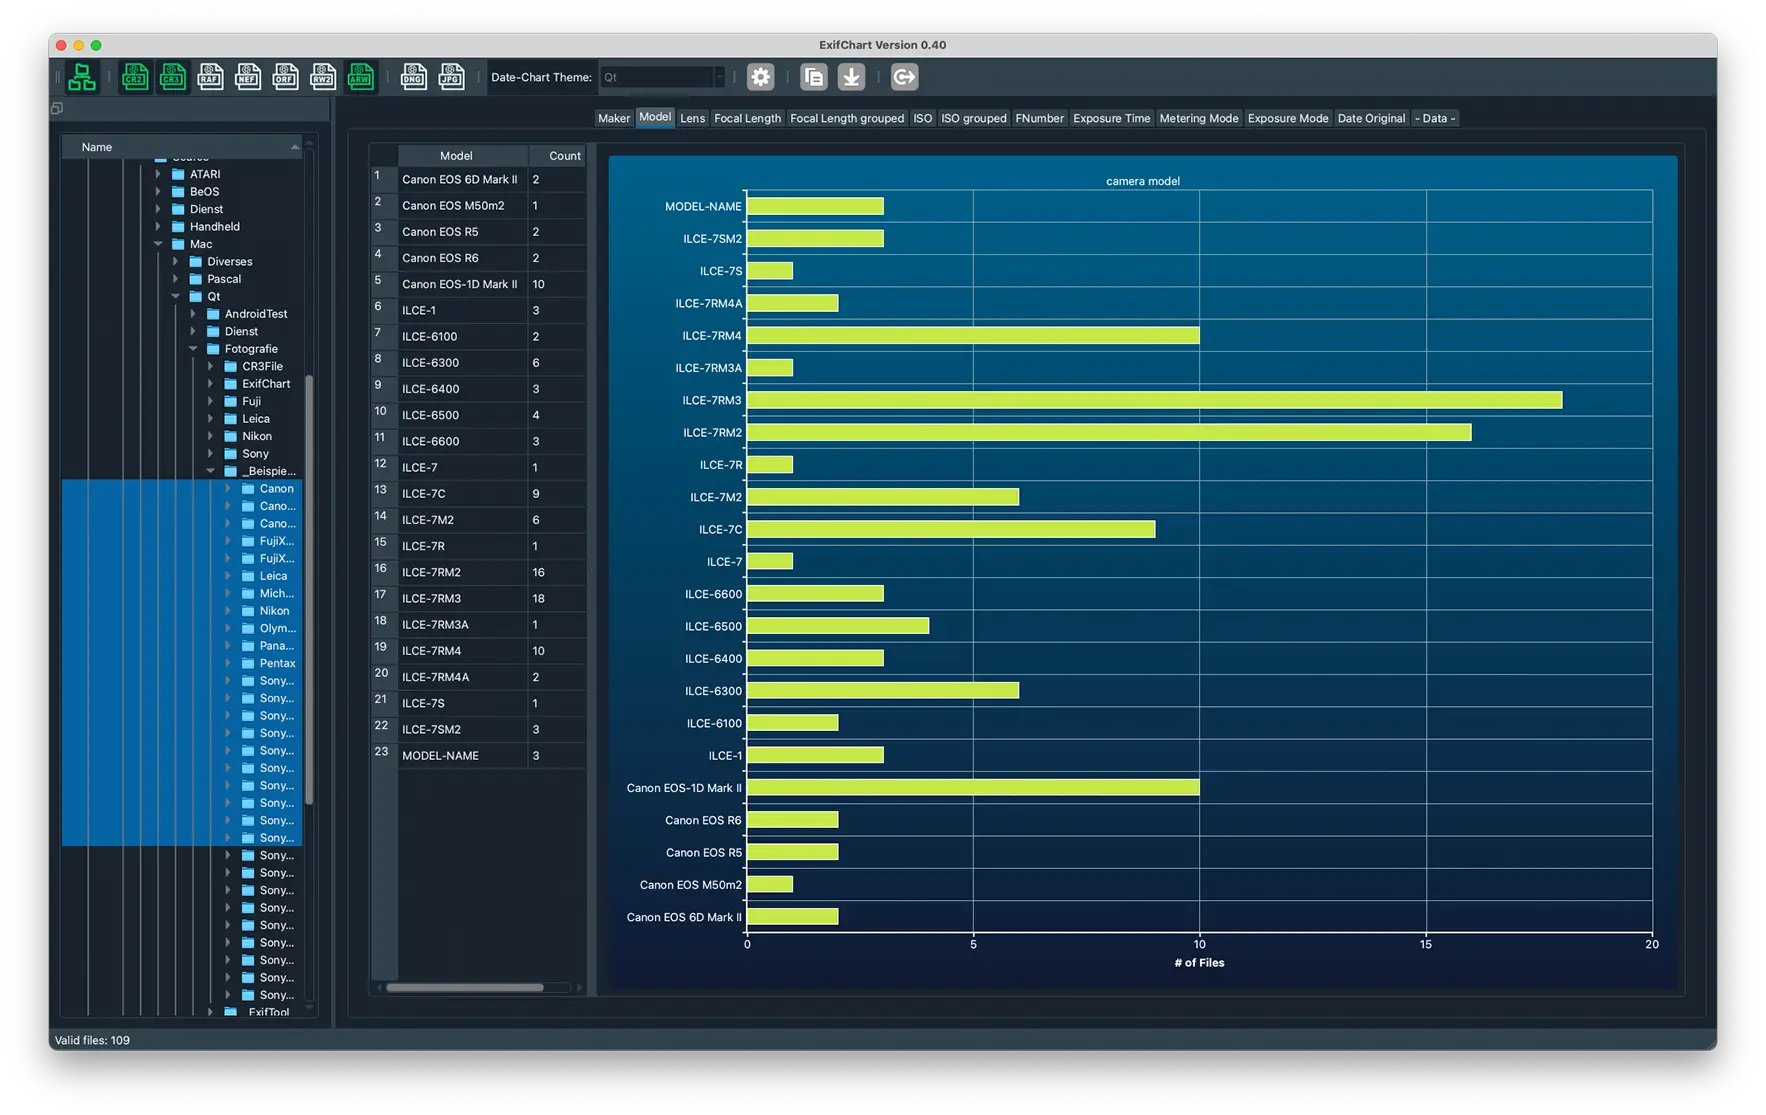Click the table's horizontal scrollbar

[465, 988]
